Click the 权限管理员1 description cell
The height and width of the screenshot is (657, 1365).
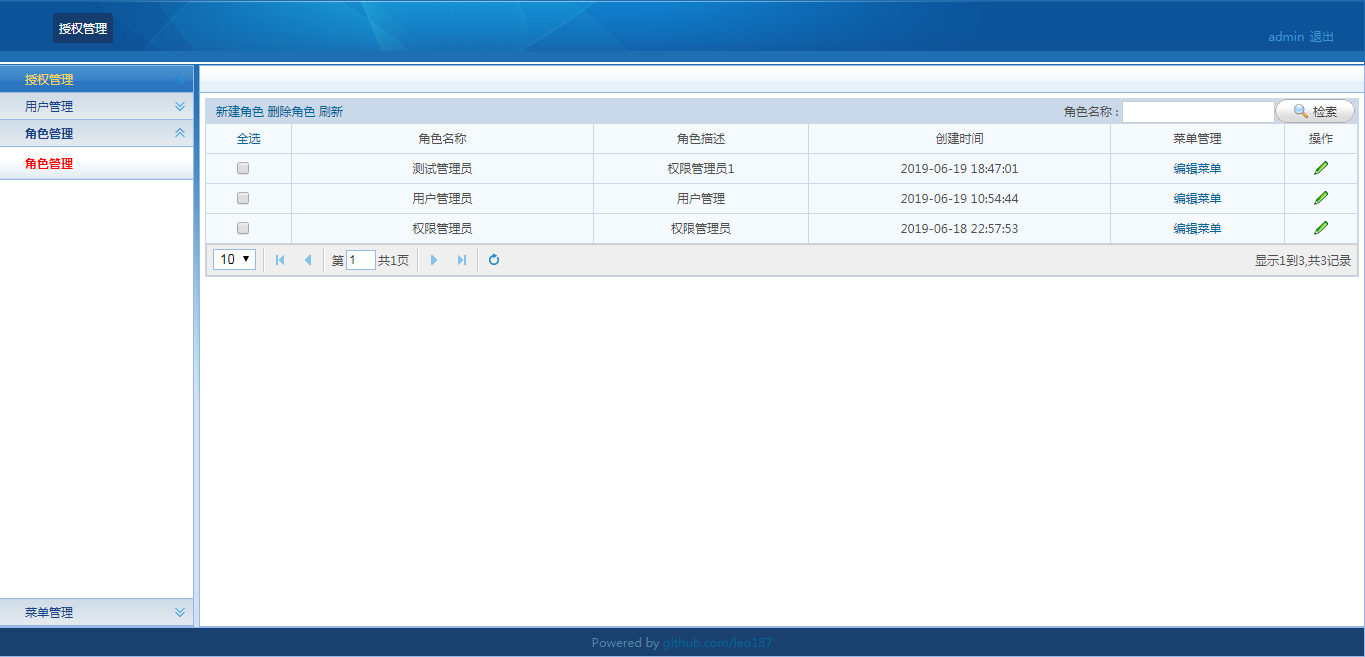pyautogui.click(x=701, y=169)
